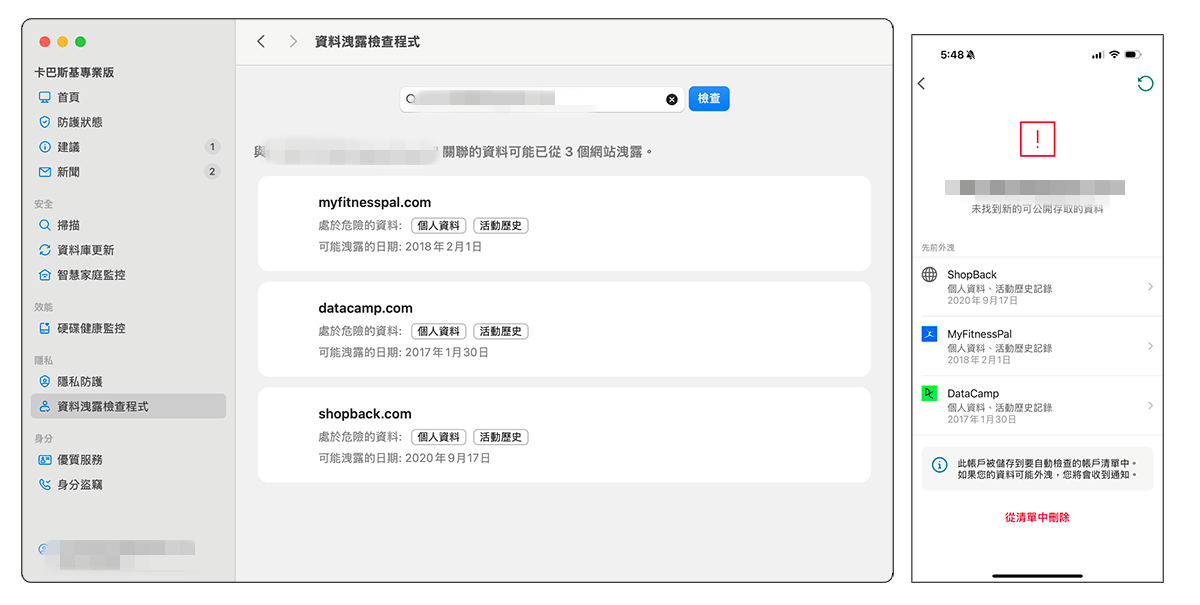This screenshot has height=605, width=1200.
Task: Tap the red 從清單中刪除 link
Action: pos(1037,517)
